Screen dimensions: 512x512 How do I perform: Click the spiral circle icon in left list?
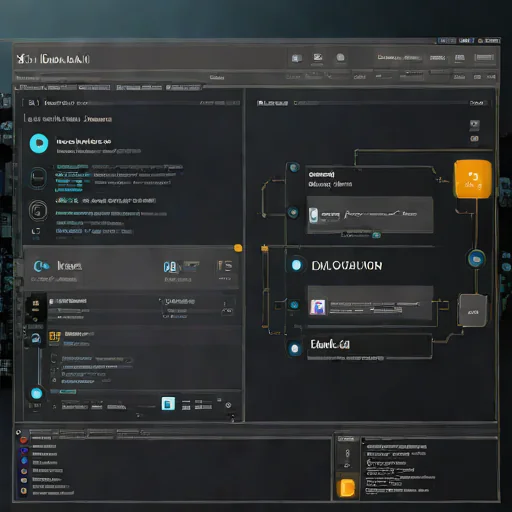[x=38, y=210]
